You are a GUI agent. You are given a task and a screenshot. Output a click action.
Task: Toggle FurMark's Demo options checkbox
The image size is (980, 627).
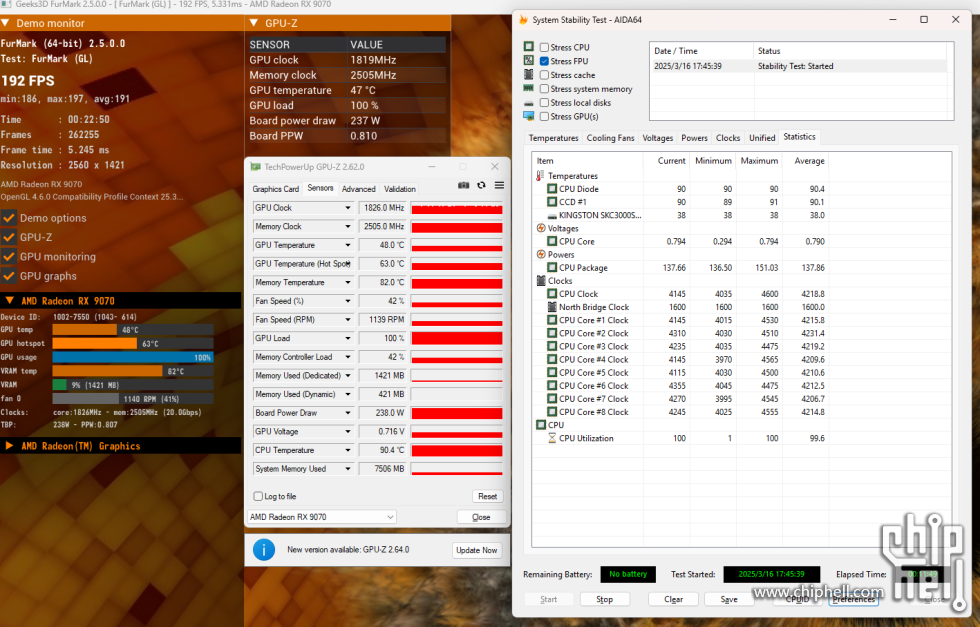click(9, 218)
